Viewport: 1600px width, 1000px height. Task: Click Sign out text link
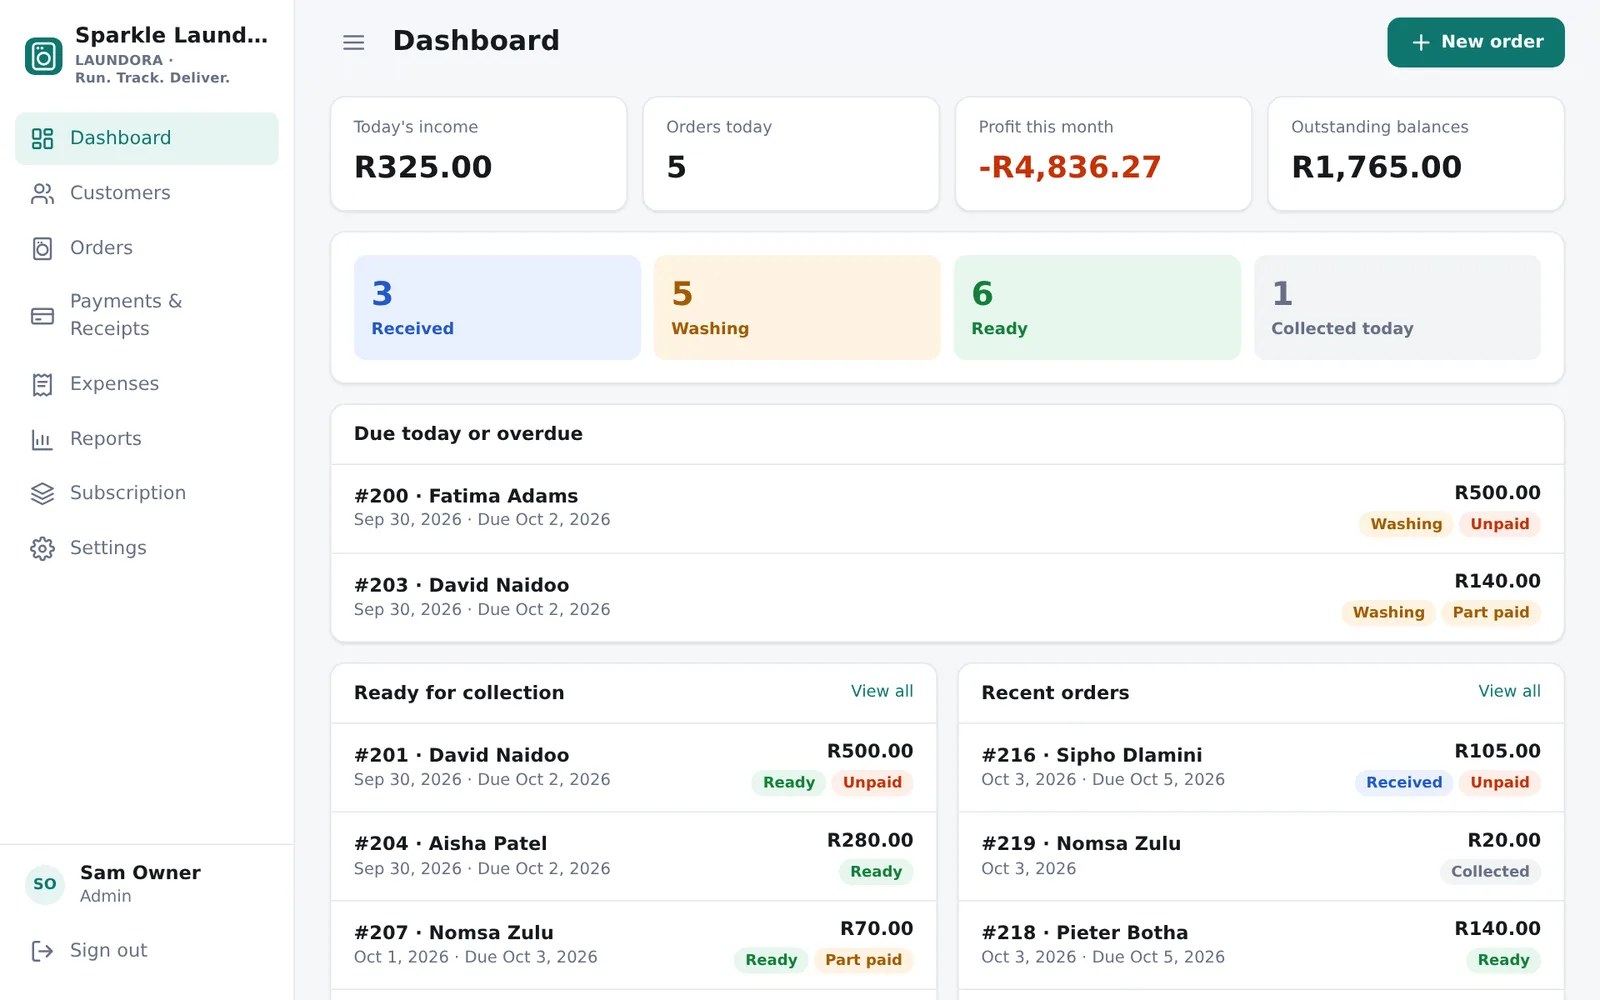[x=108, y=950]
